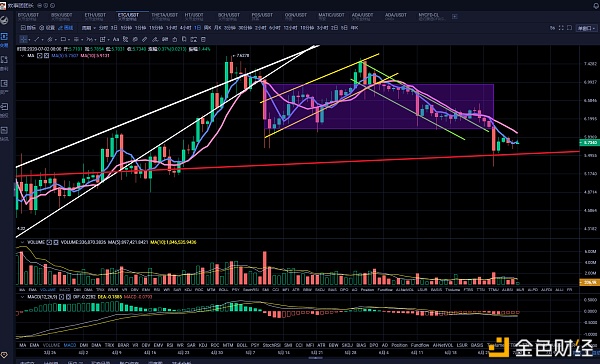600x364 pixels.
Task: Open the rectangle tool dropdown arrow
Action: click(69, 39)
